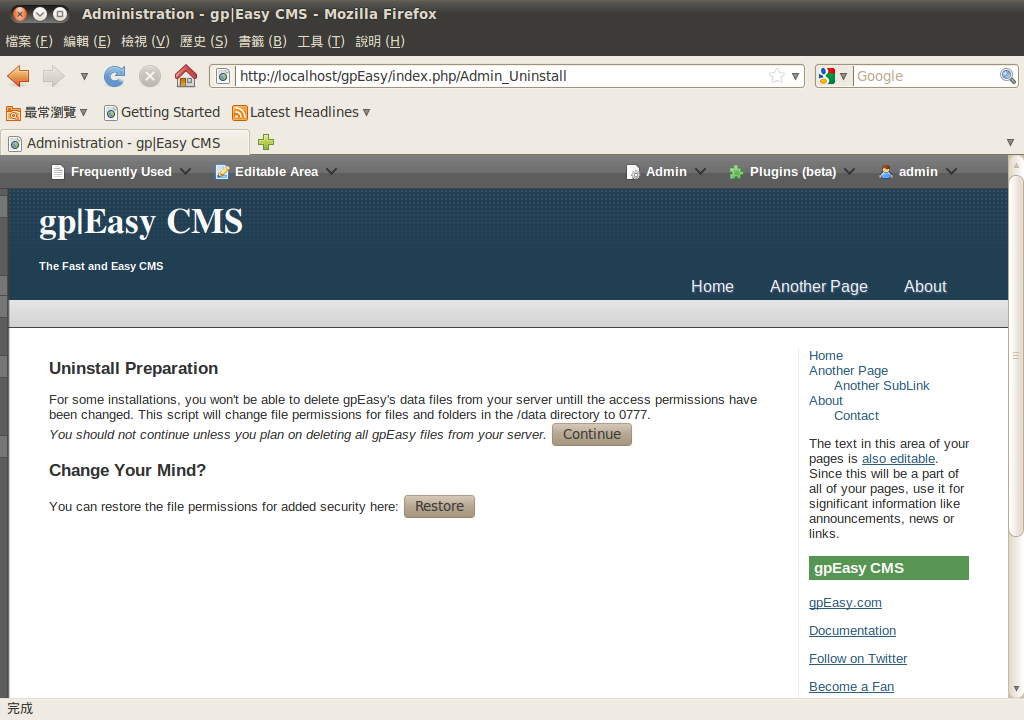Image resolution: width=1024 pixels, height=720 pixels.
Task: Open the 歷史 (S) menu
Action: coord(204,42)
